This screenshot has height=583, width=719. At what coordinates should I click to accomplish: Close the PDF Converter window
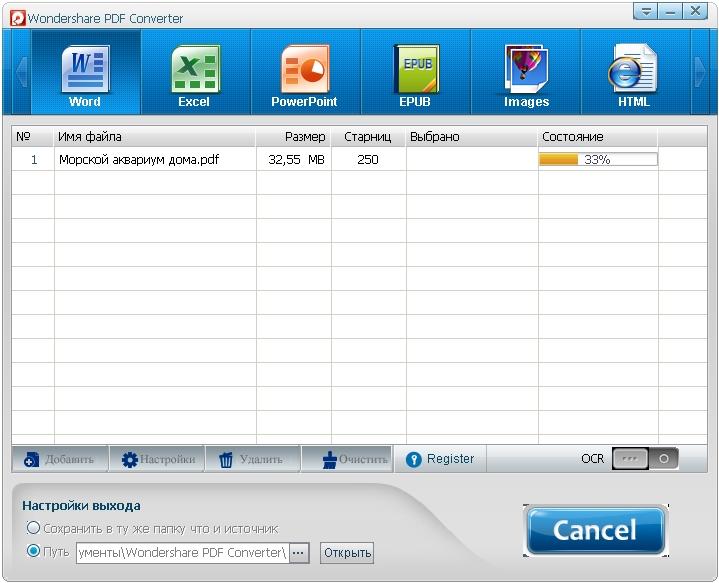point(695,11)
